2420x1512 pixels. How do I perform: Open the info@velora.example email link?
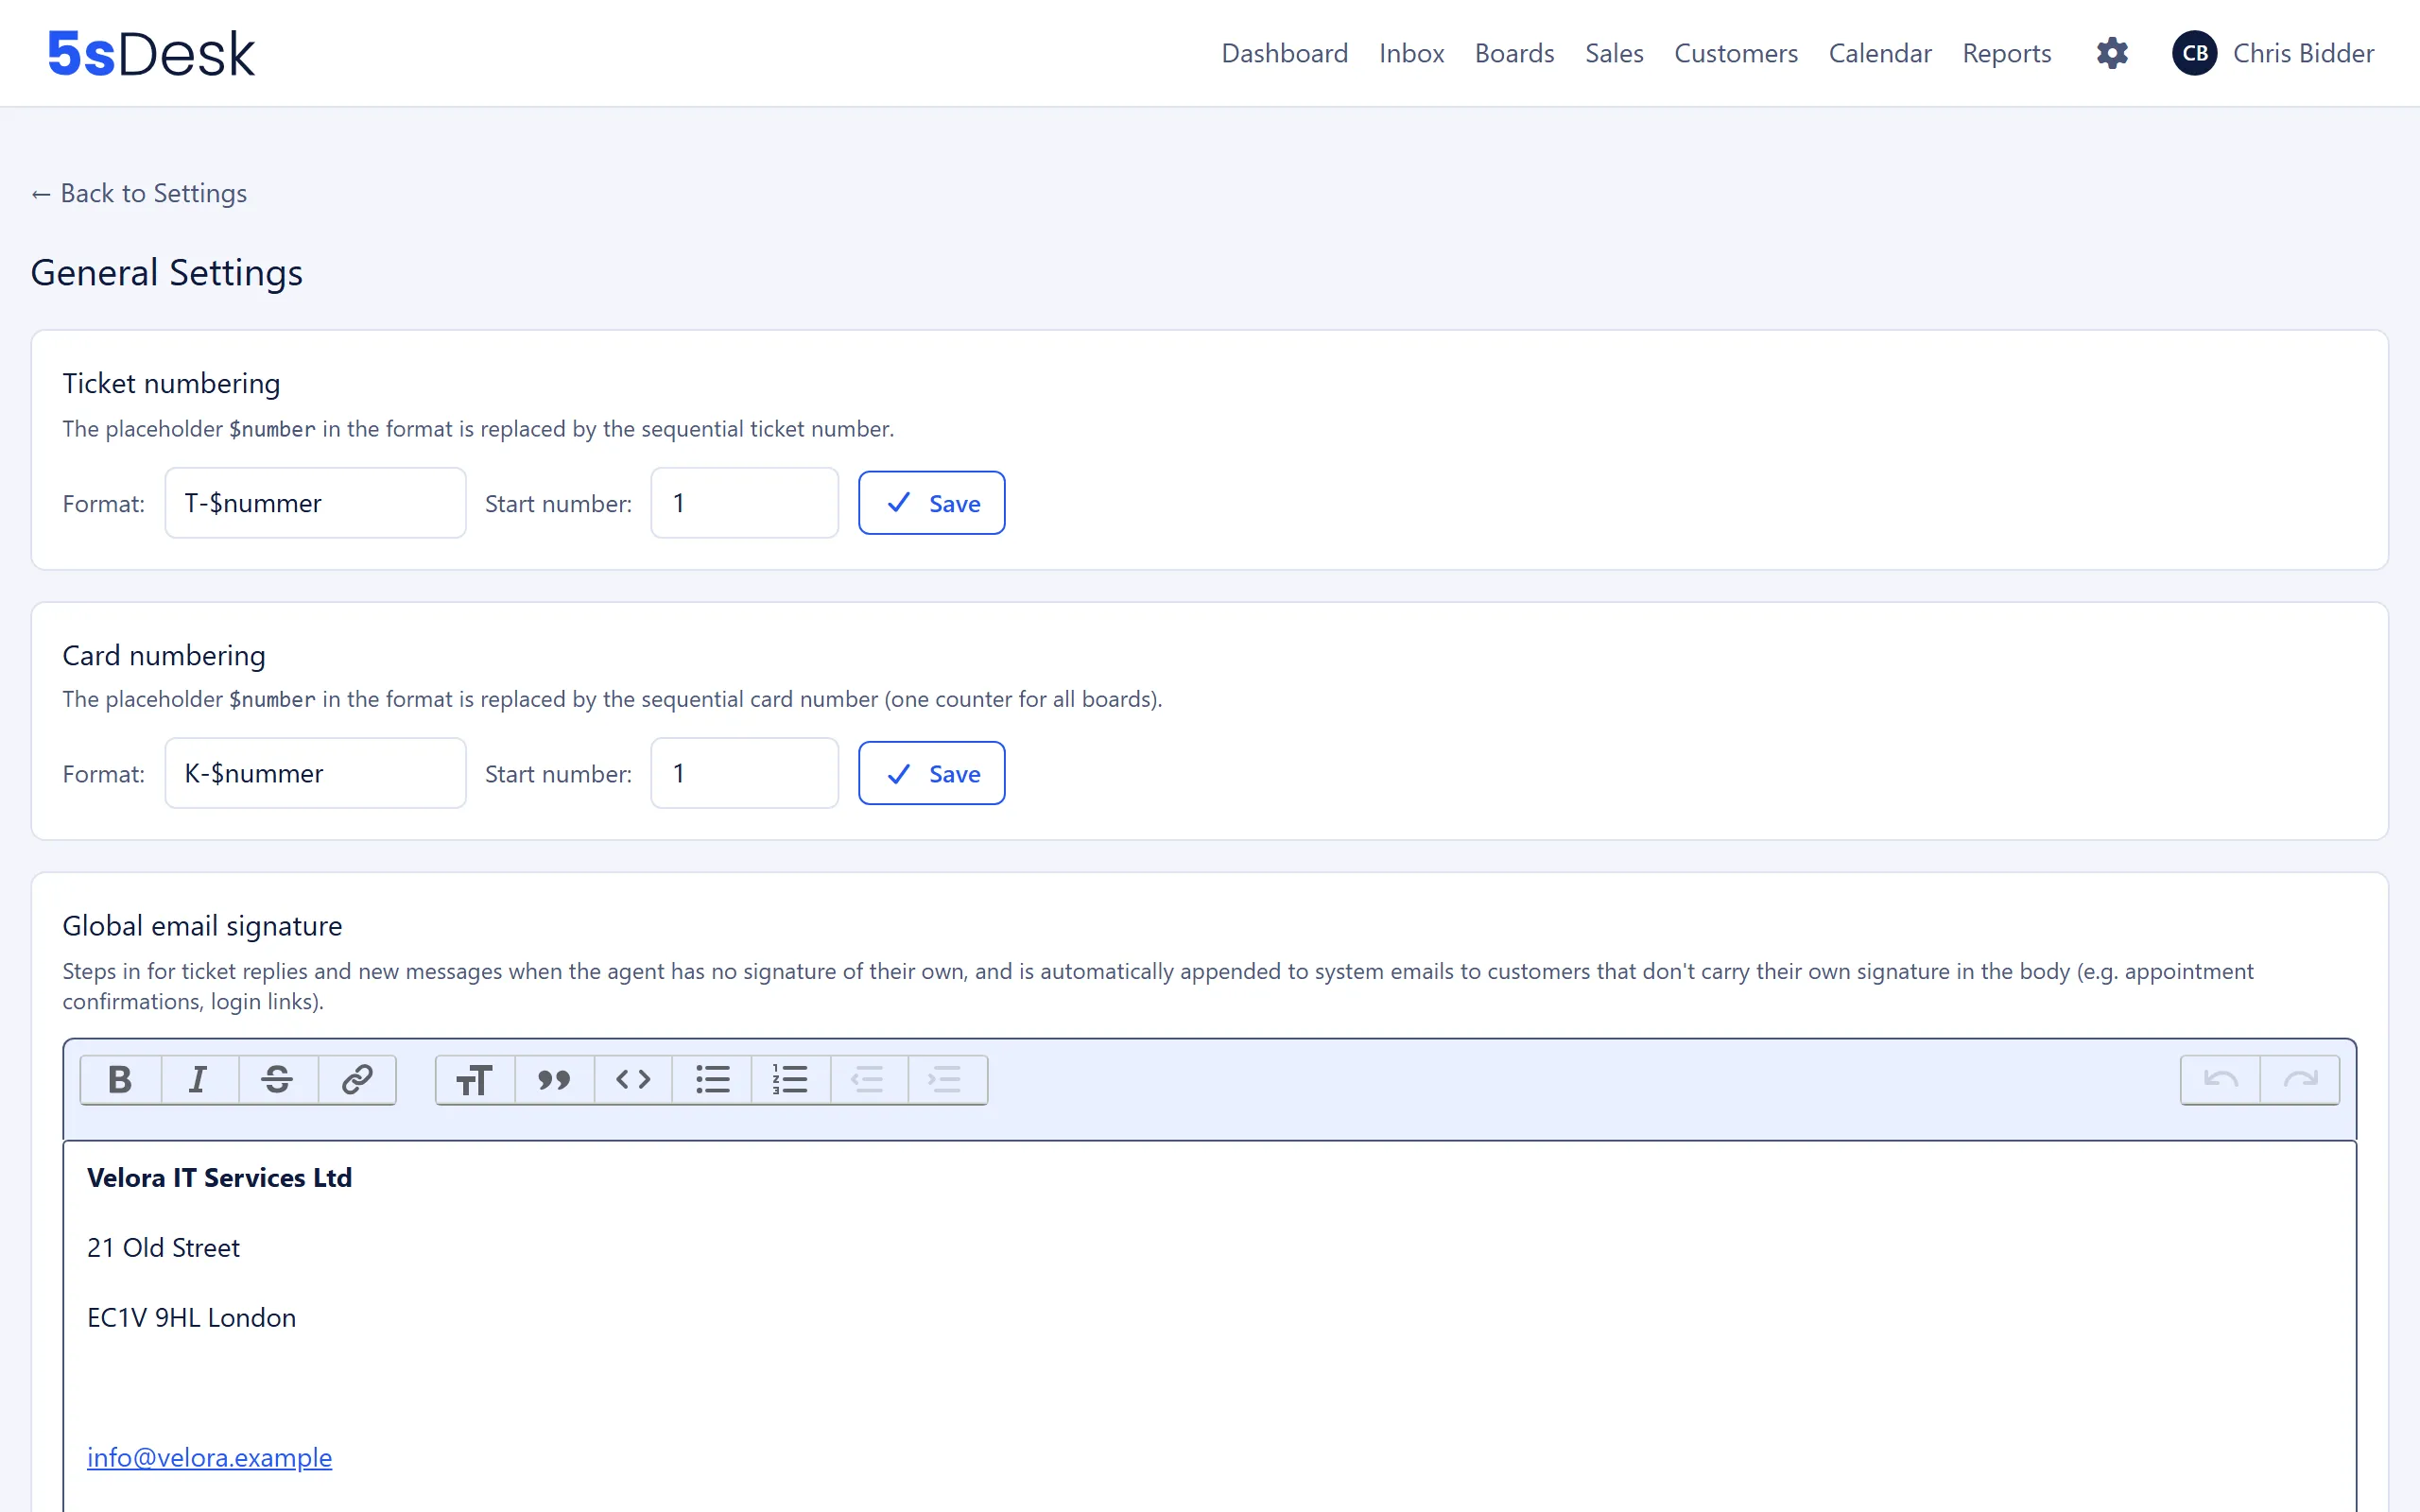point(209,1457)
